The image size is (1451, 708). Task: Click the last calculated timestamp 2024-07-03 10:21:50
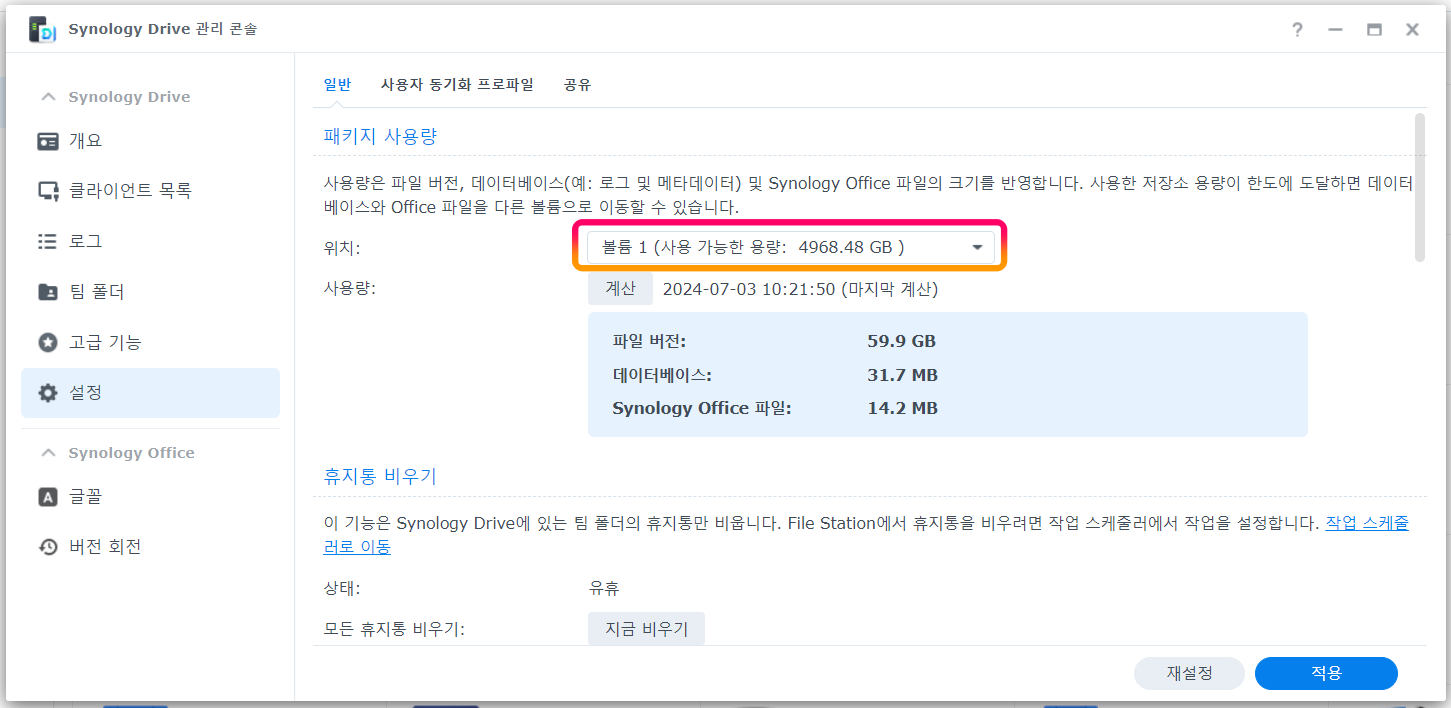[749, 289]
